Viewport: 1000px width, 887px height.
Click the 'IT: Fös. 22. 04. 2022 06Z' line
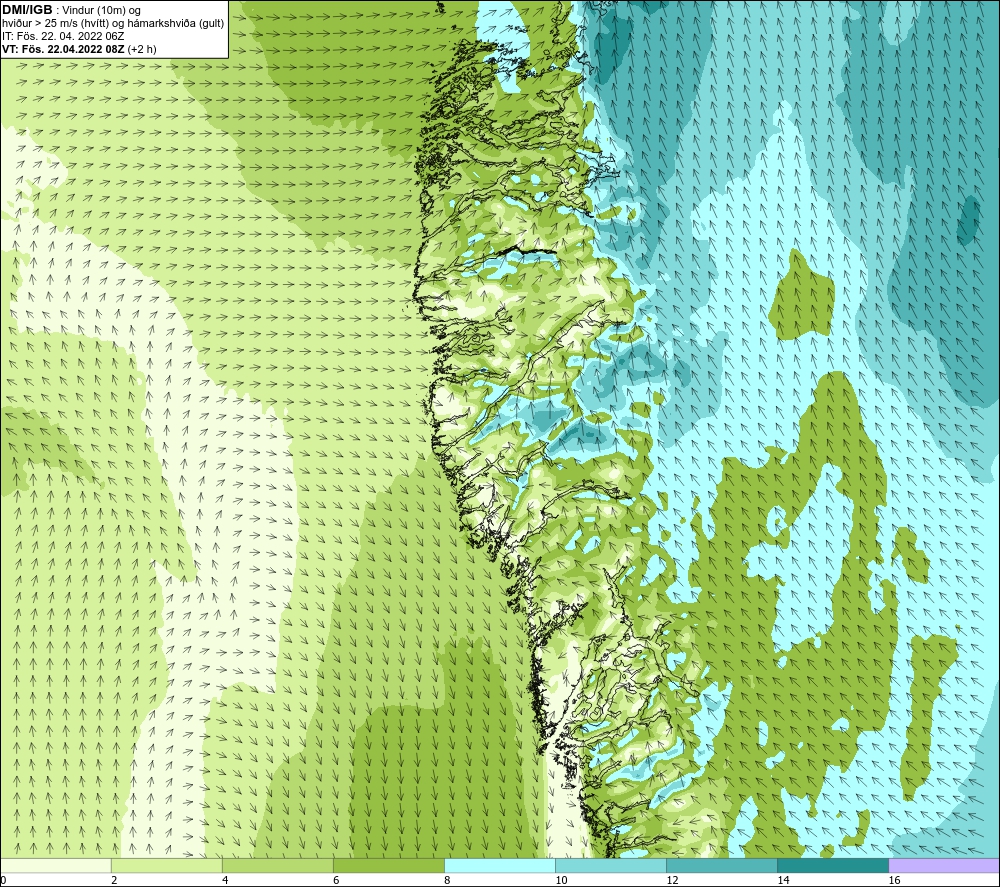(63, 36)
